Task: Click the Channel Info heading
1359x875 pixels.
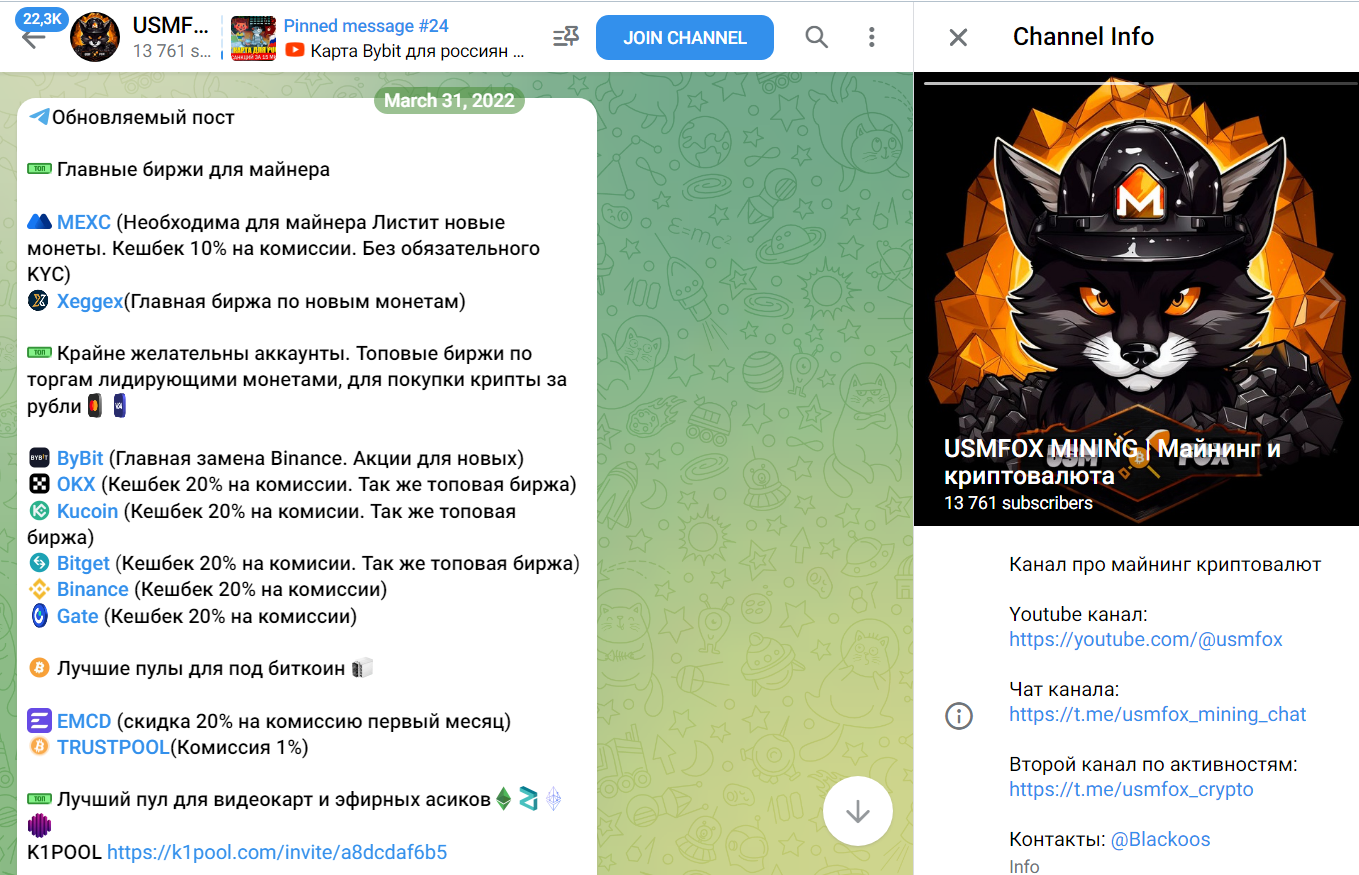Action: coord(1083,37)
